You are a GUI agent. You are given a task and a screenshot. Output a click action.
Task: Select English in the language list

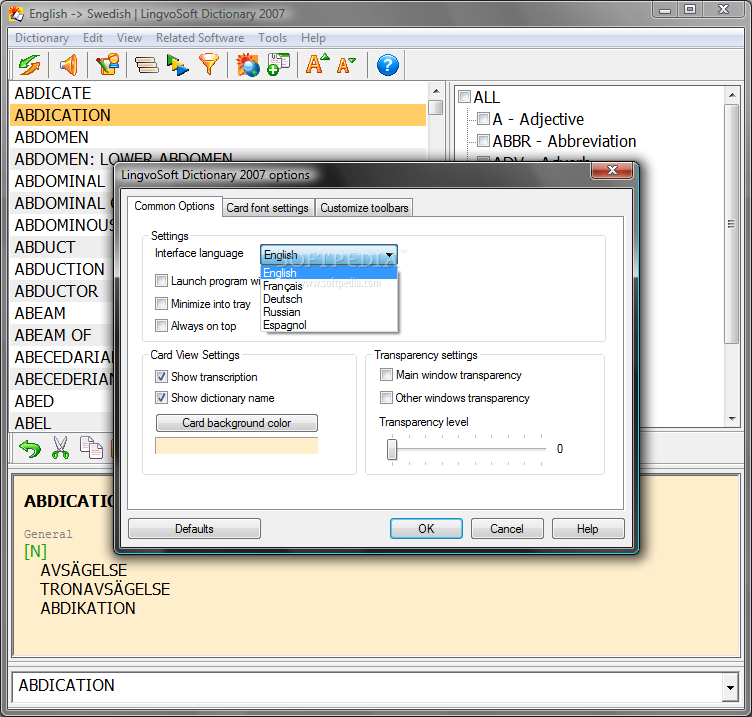pos(329,273)
